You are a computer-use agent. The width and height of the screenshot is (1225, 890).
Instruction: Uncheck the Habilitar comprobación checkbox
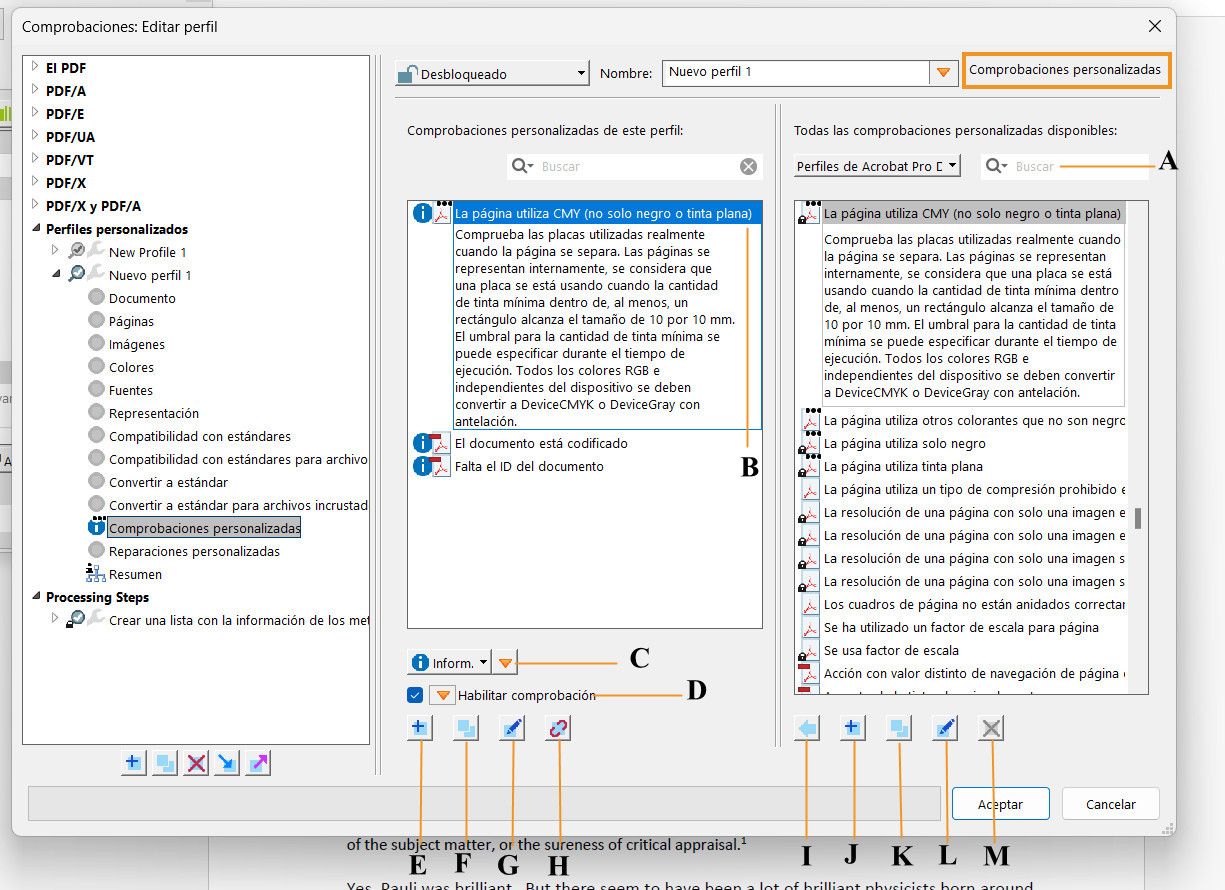pyautogui.click(x=414, y=694)
